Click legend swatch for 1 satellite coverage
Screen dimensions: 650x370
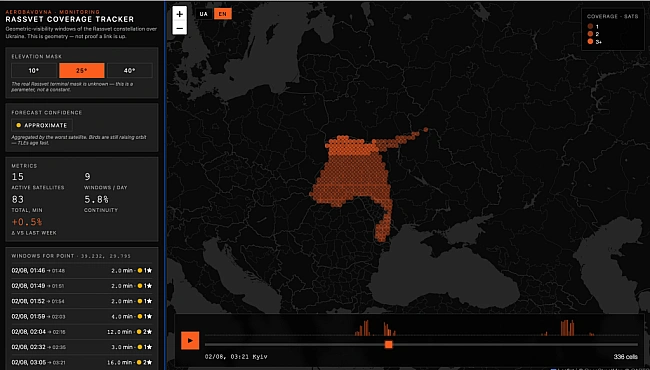590,26
